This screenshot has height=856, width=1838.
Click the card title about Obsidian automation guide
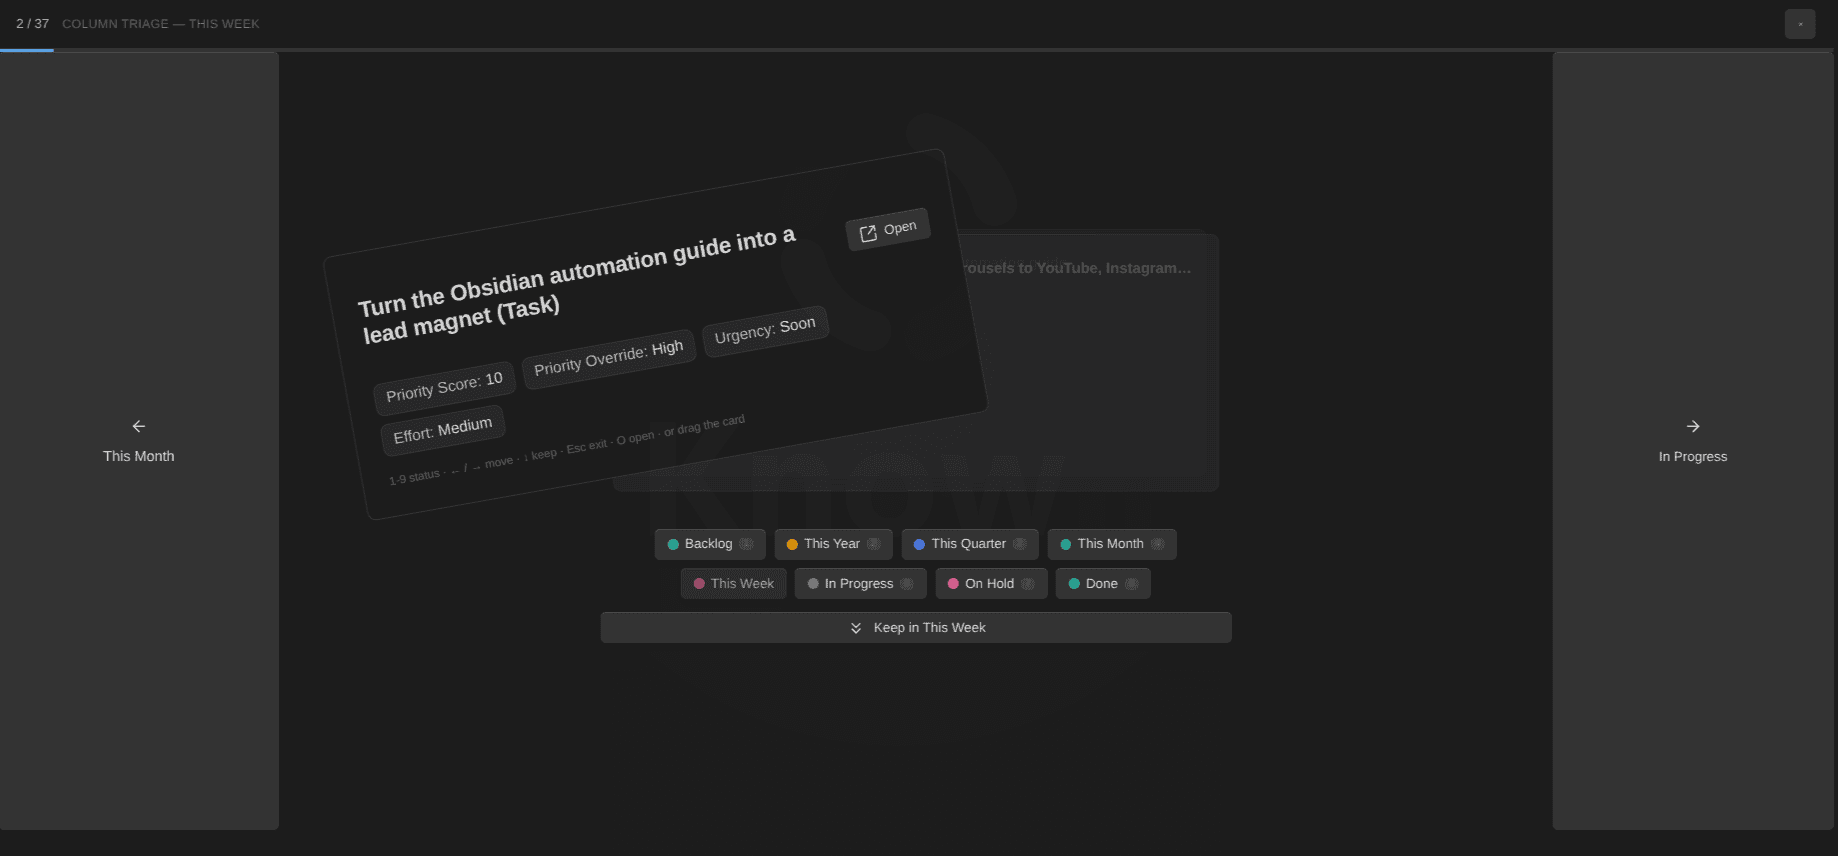[577, 286]
